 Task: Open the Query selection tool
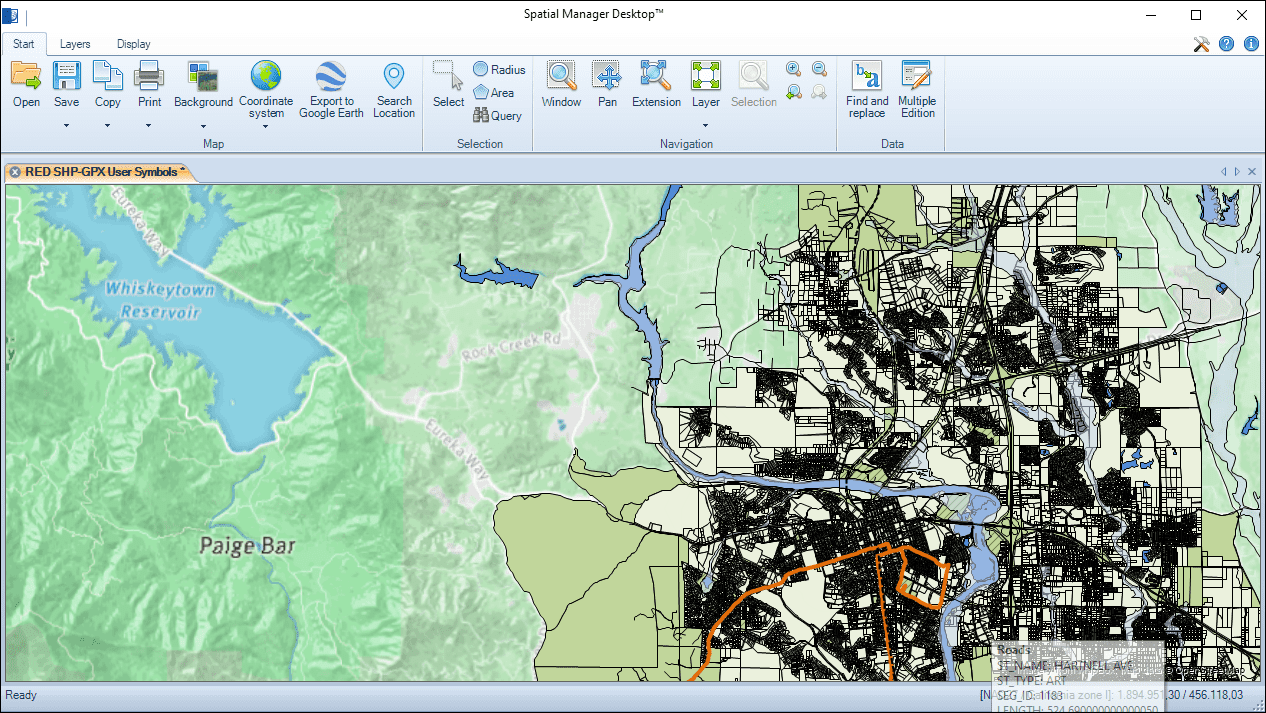point(497,116)
